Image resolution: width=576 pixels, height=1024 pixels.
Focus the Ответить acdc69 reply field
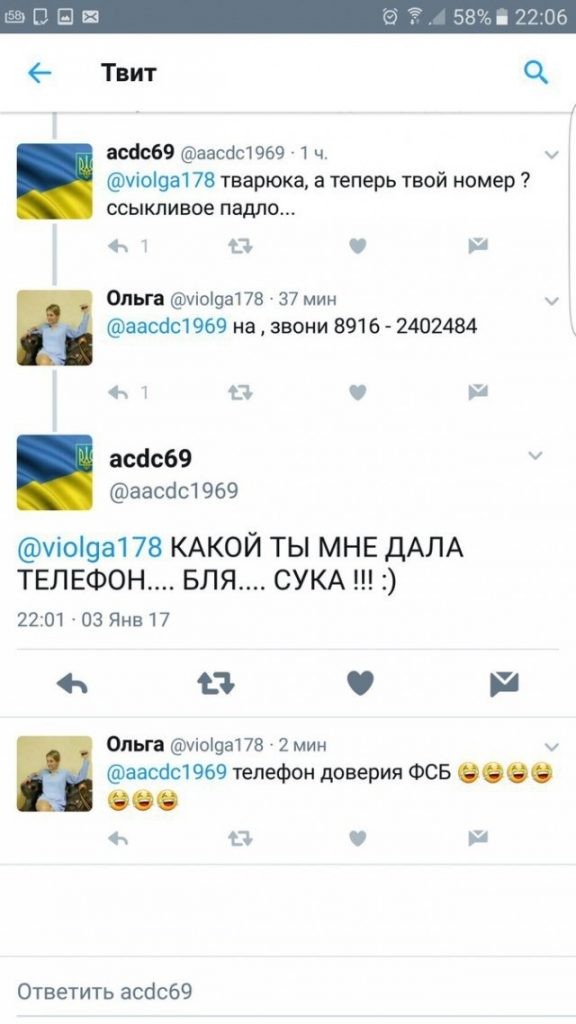(288, 991)
